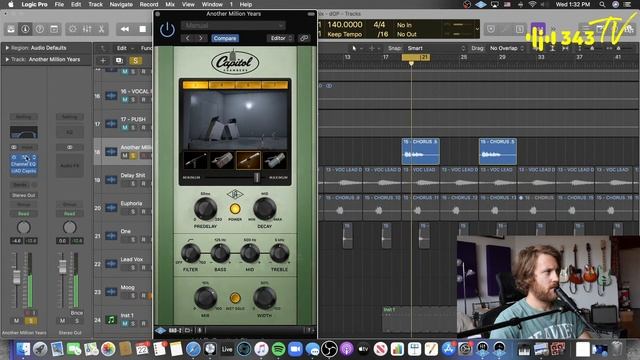Viewport: 640px width, 360px height.
Task: Select the second microphone thumbnail
Action: (222, 160)
